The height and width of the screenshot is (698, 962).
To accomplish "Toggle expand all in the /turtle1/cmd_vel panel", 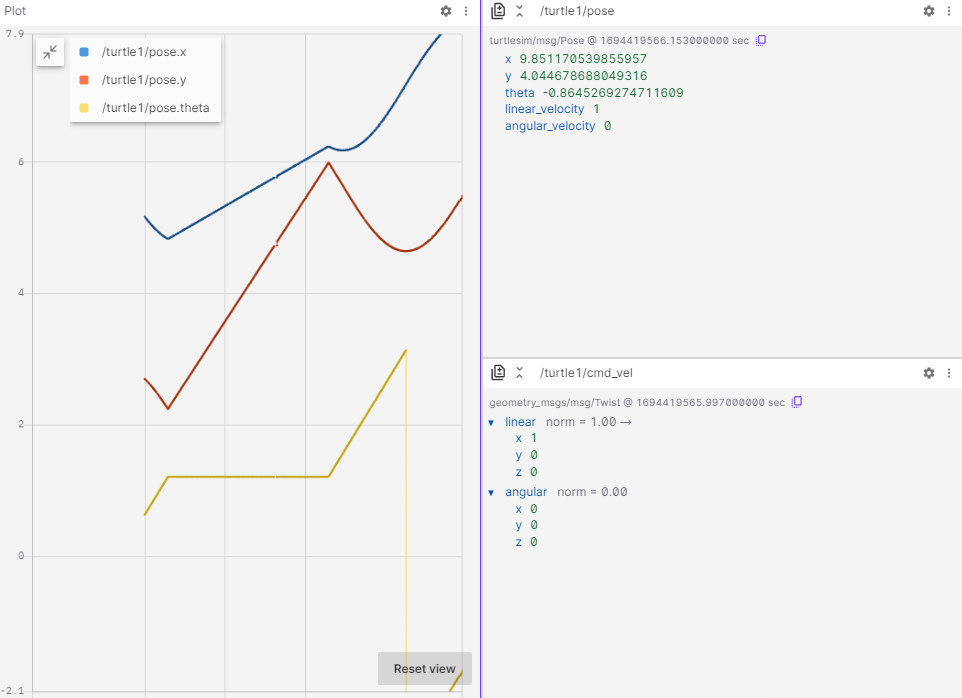I will pyautogui.click(x=519, y=373).
